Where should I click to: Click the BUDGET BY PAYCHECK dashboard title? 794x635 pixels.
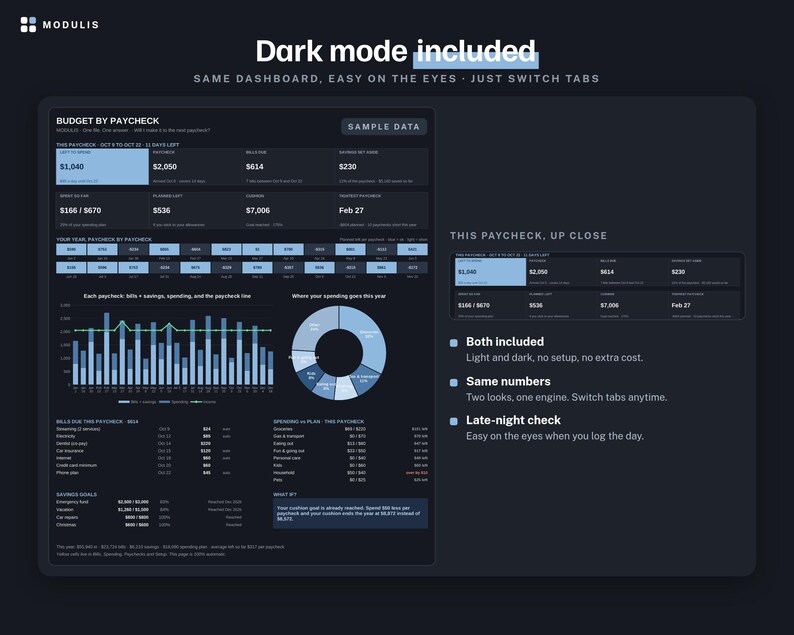(107, 121)
